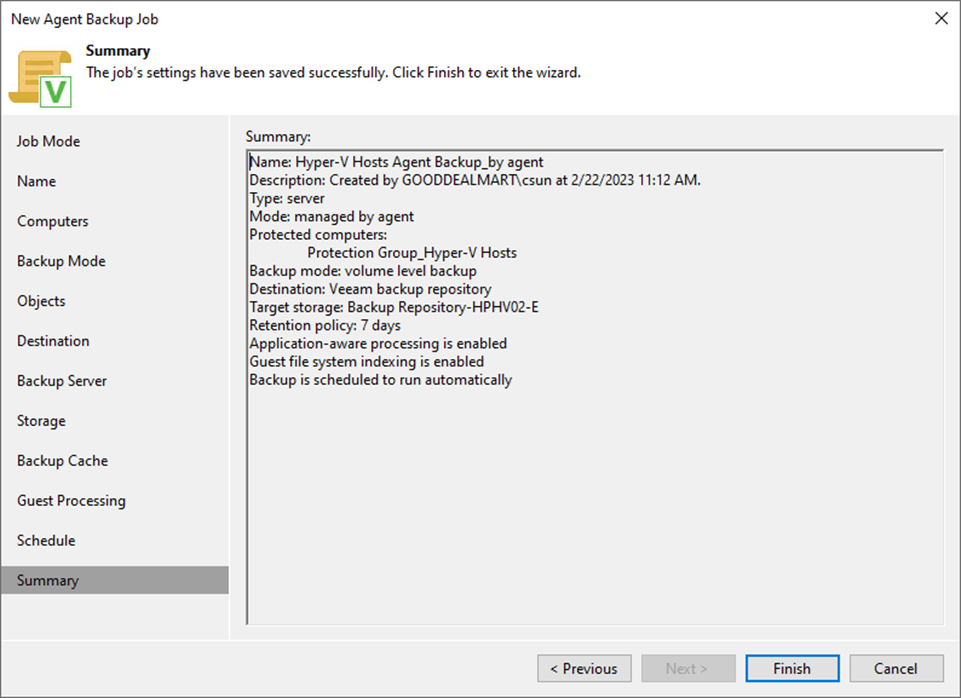Select the highlighted Summary step
961x698 pixels.
coord(115,580)
